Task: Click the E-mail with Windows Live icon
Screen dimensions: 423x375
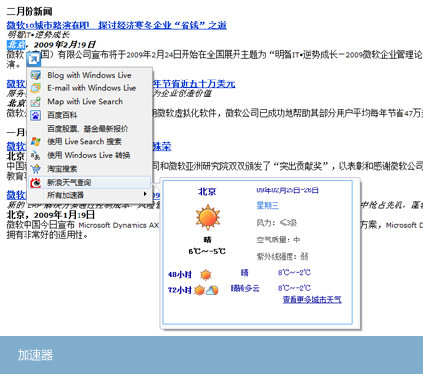Action: 36,88
